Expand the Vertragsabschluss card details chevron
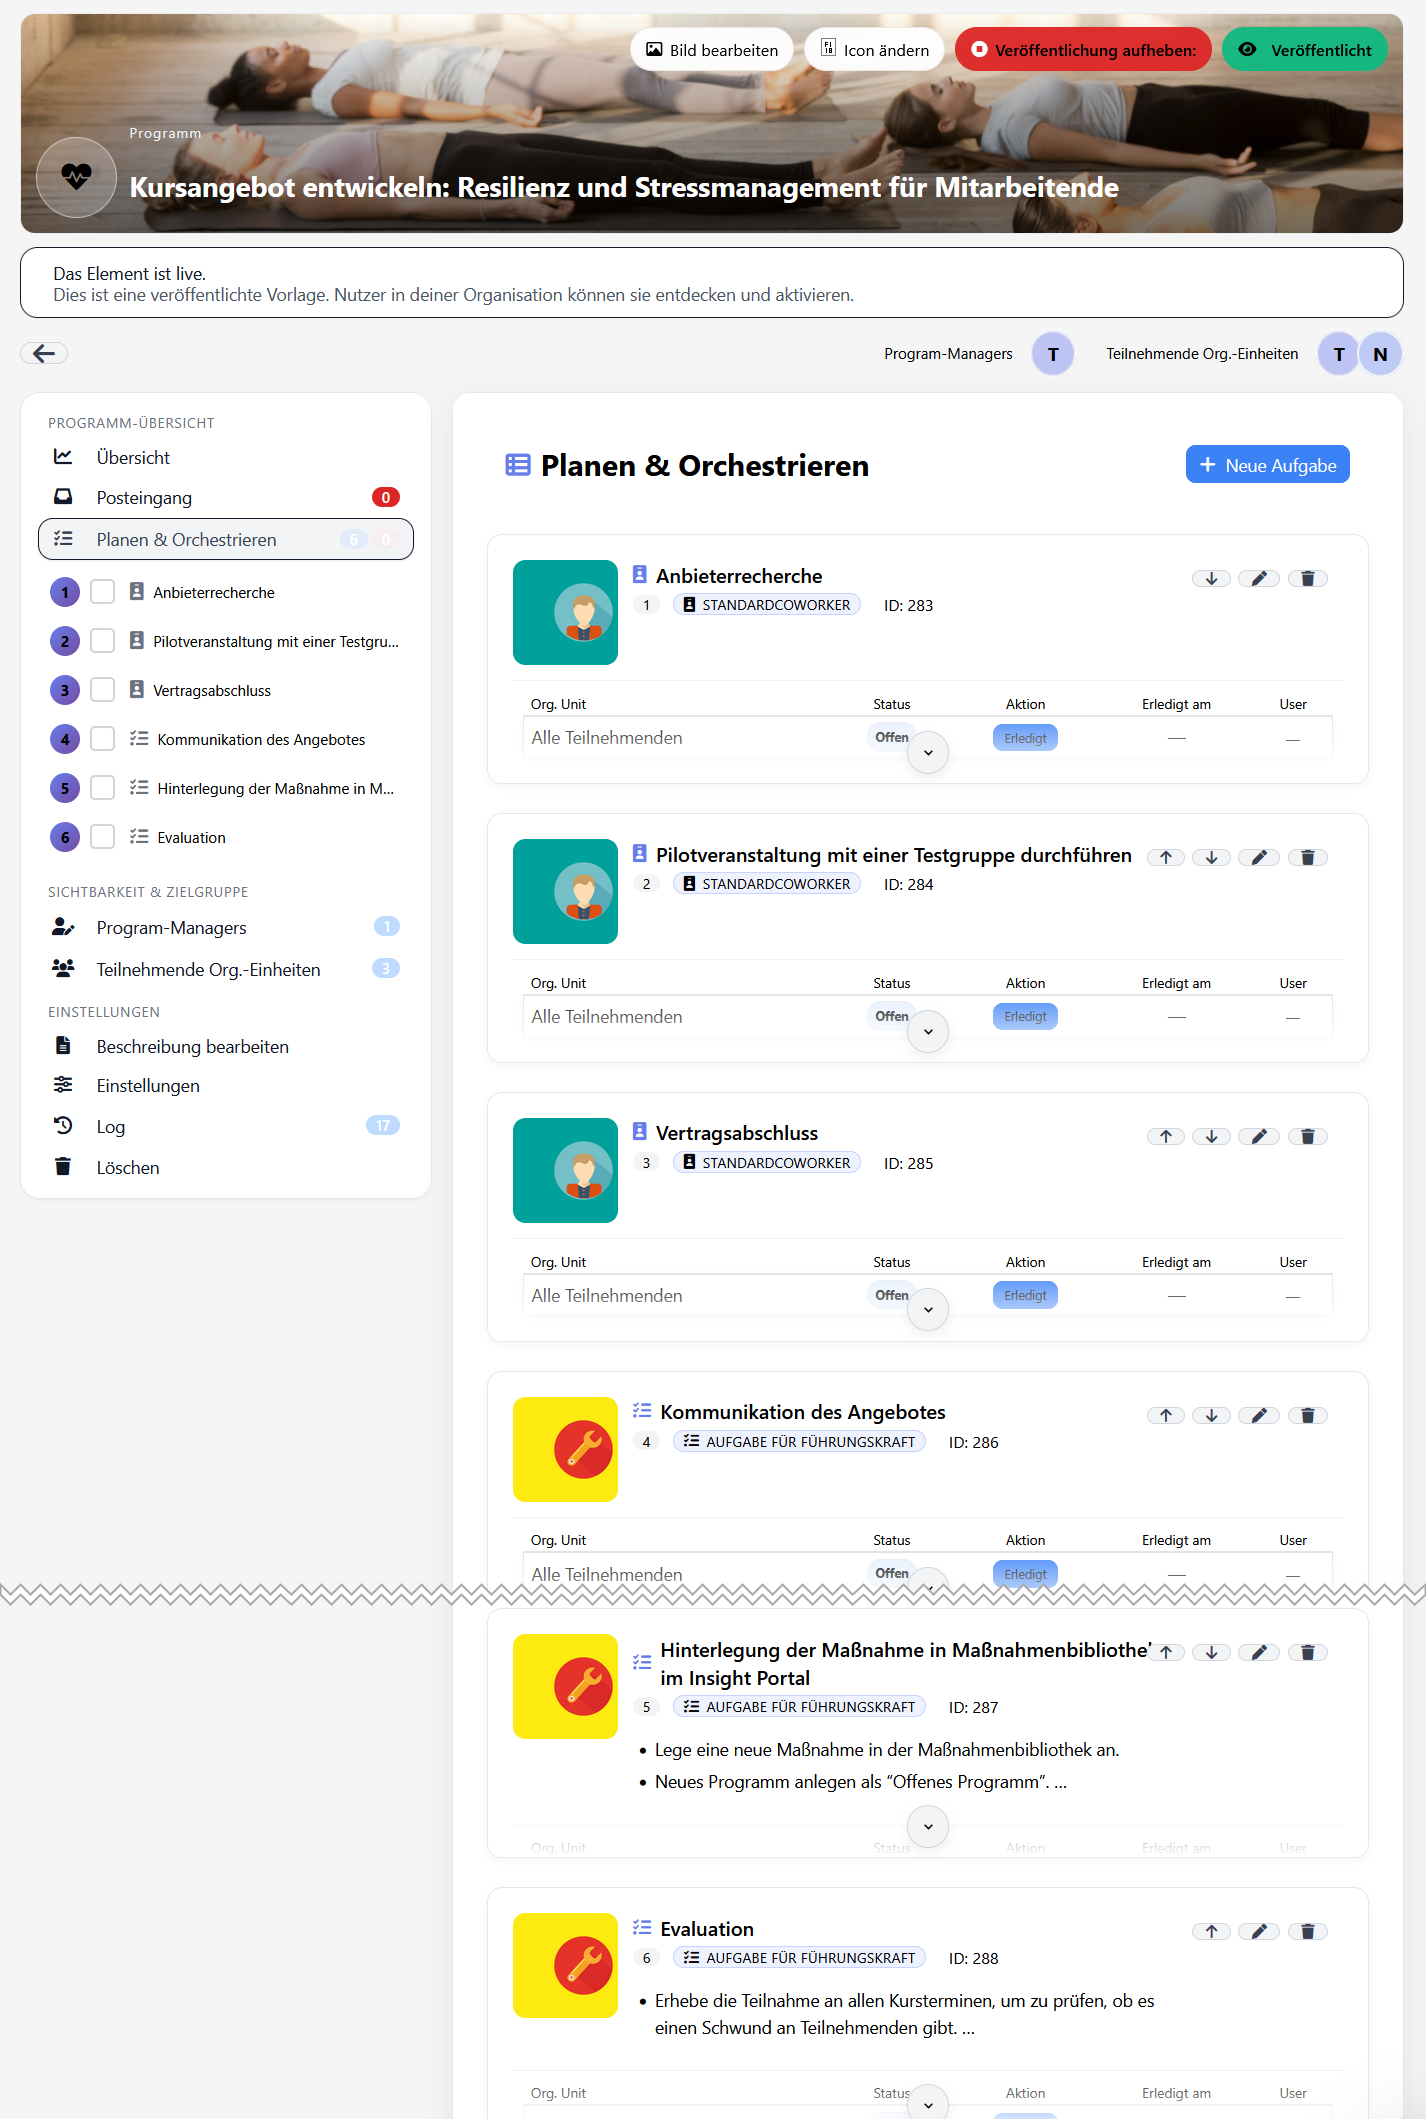The height and width of the screenshot is (2119, 1426). pos(928,1310)
